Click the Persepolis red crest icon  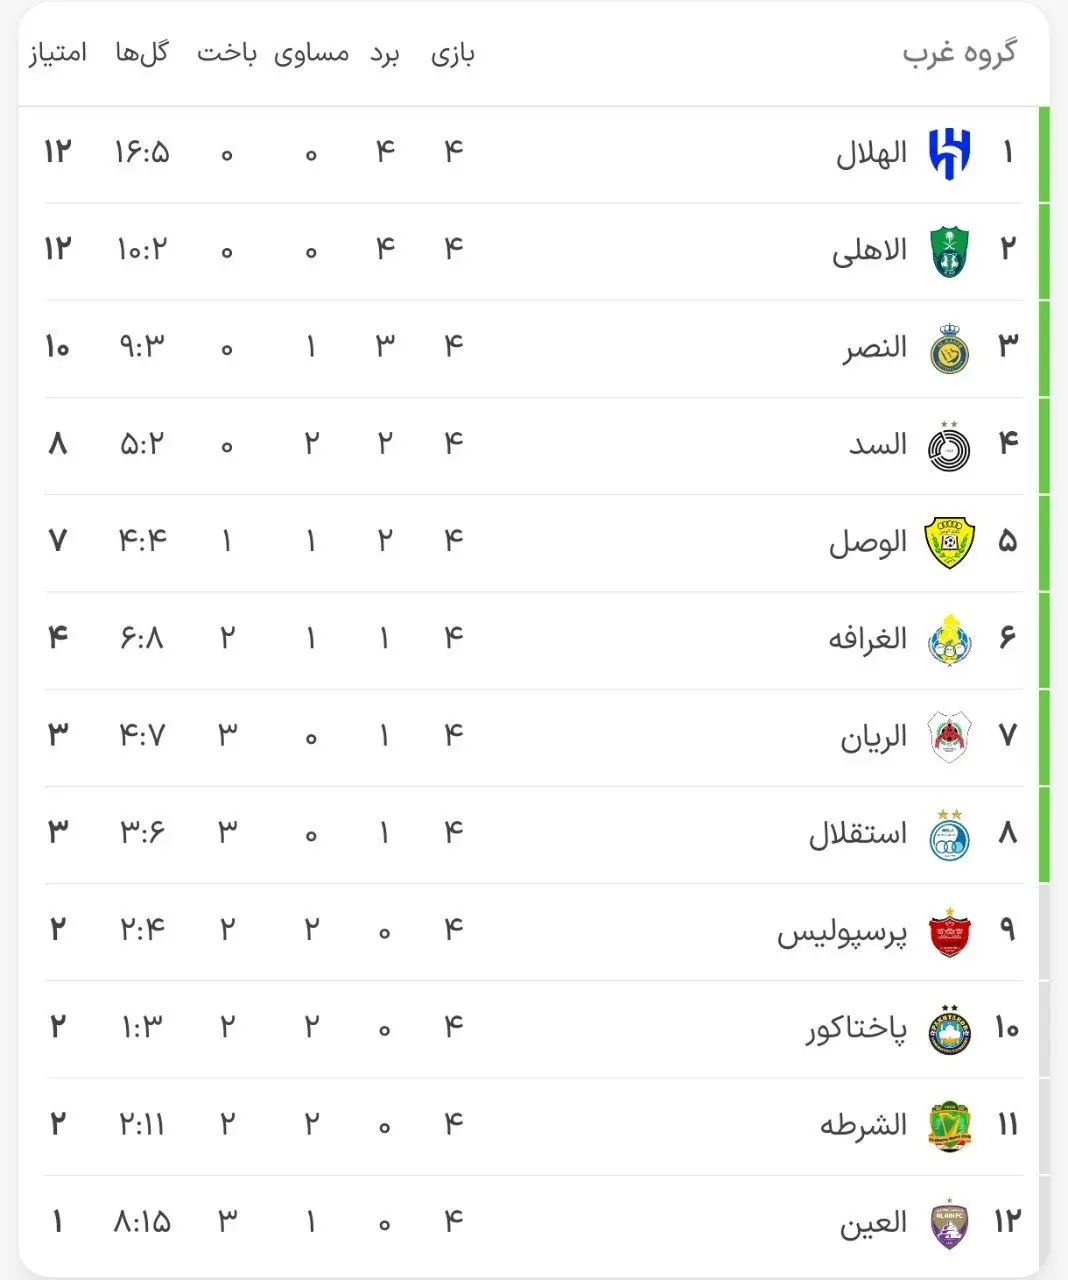(948, 932)
